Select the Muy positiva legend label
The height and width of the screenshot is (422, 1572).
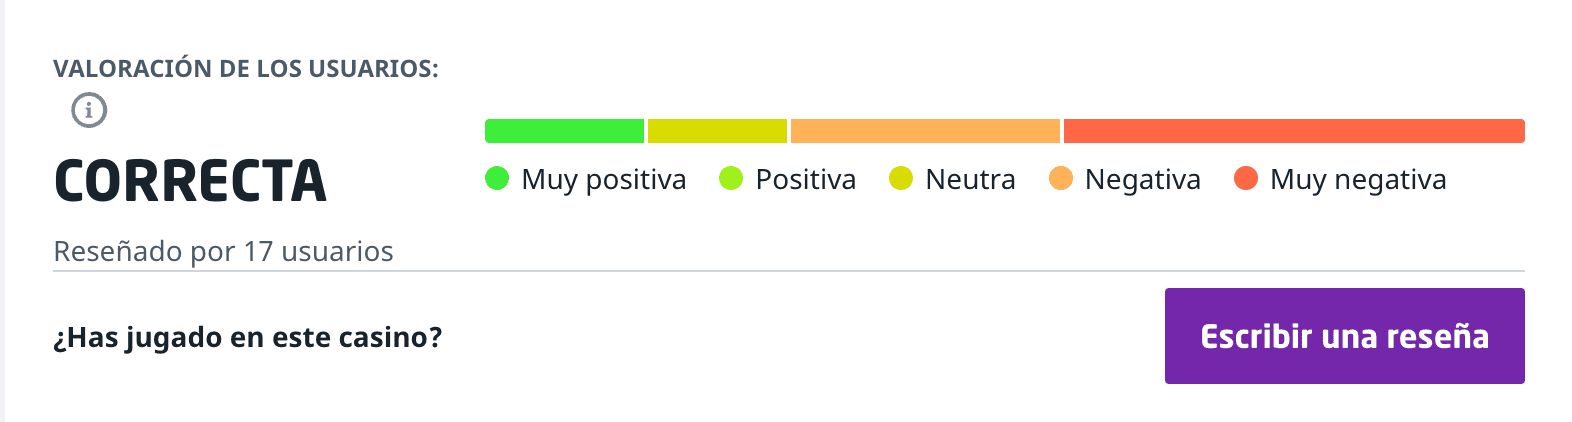click(603, 179)
